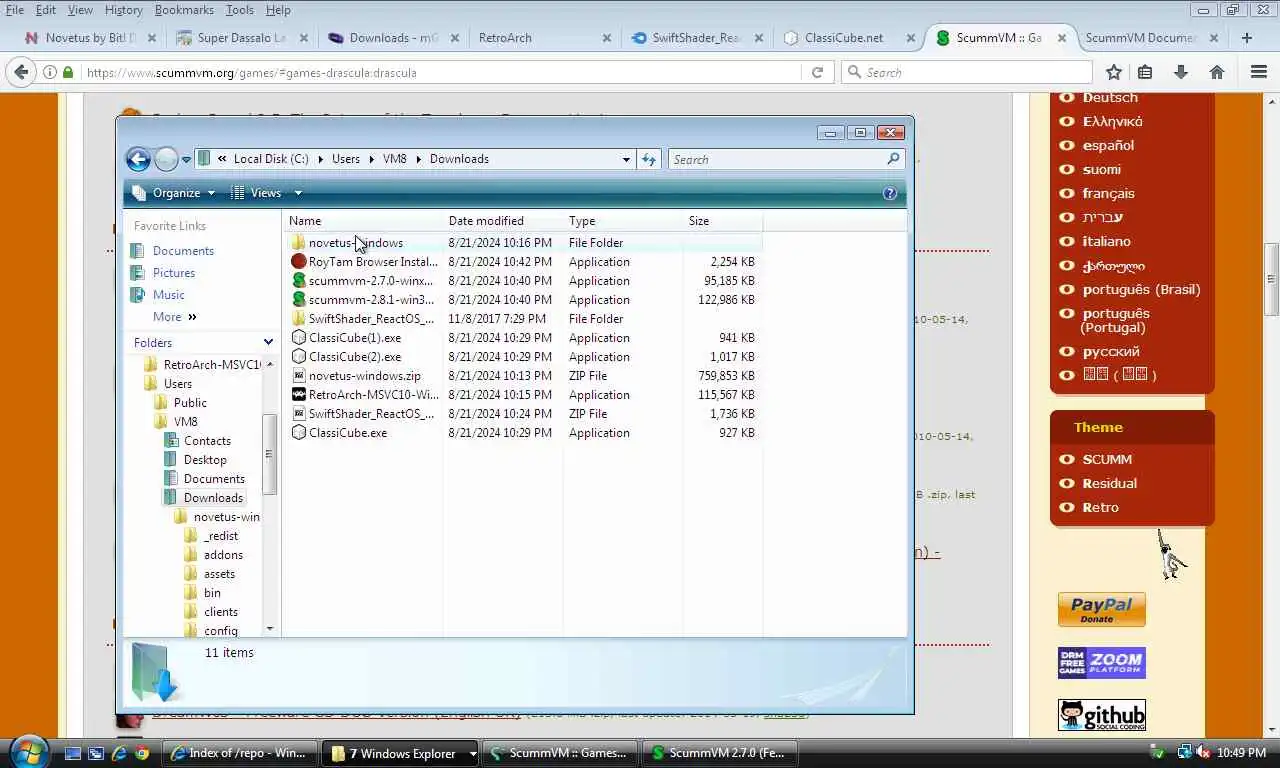The height and width of the screenshot is (768, 1280).
Task: Open recent pages dropdown beside Forward arrow
Action: click(x=186, y=160)
